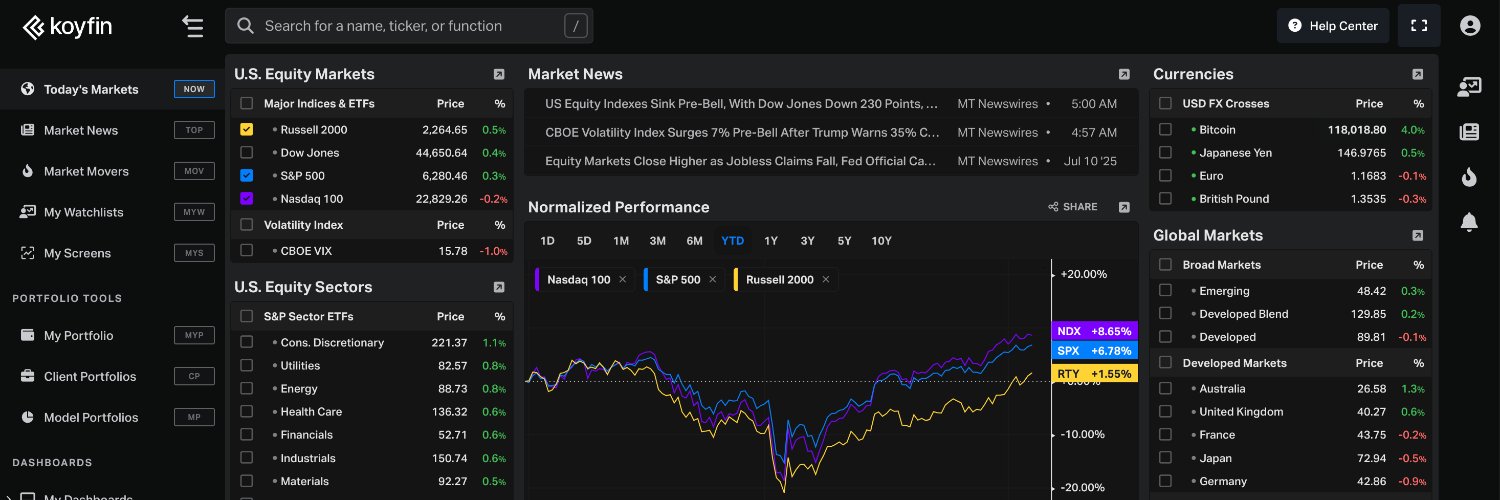Click the United Kingdom market row
Image resolution: width=1500 pixels, height=500 pixels.
tap(1291, 412)
